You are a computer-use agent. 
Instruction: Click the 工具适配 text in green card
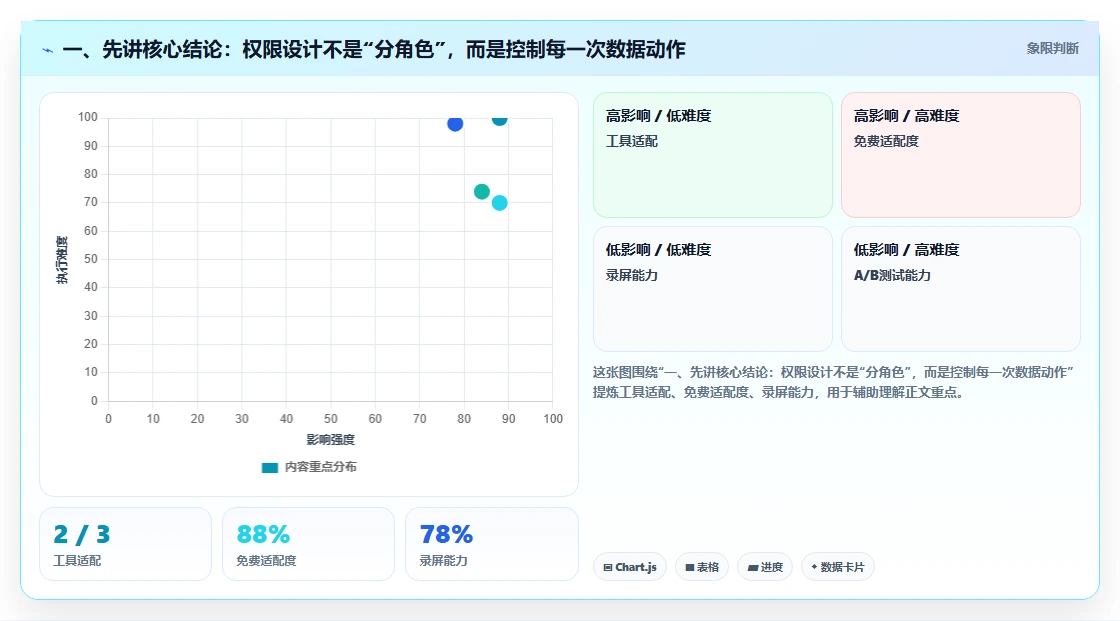click(x=631, y=141)
